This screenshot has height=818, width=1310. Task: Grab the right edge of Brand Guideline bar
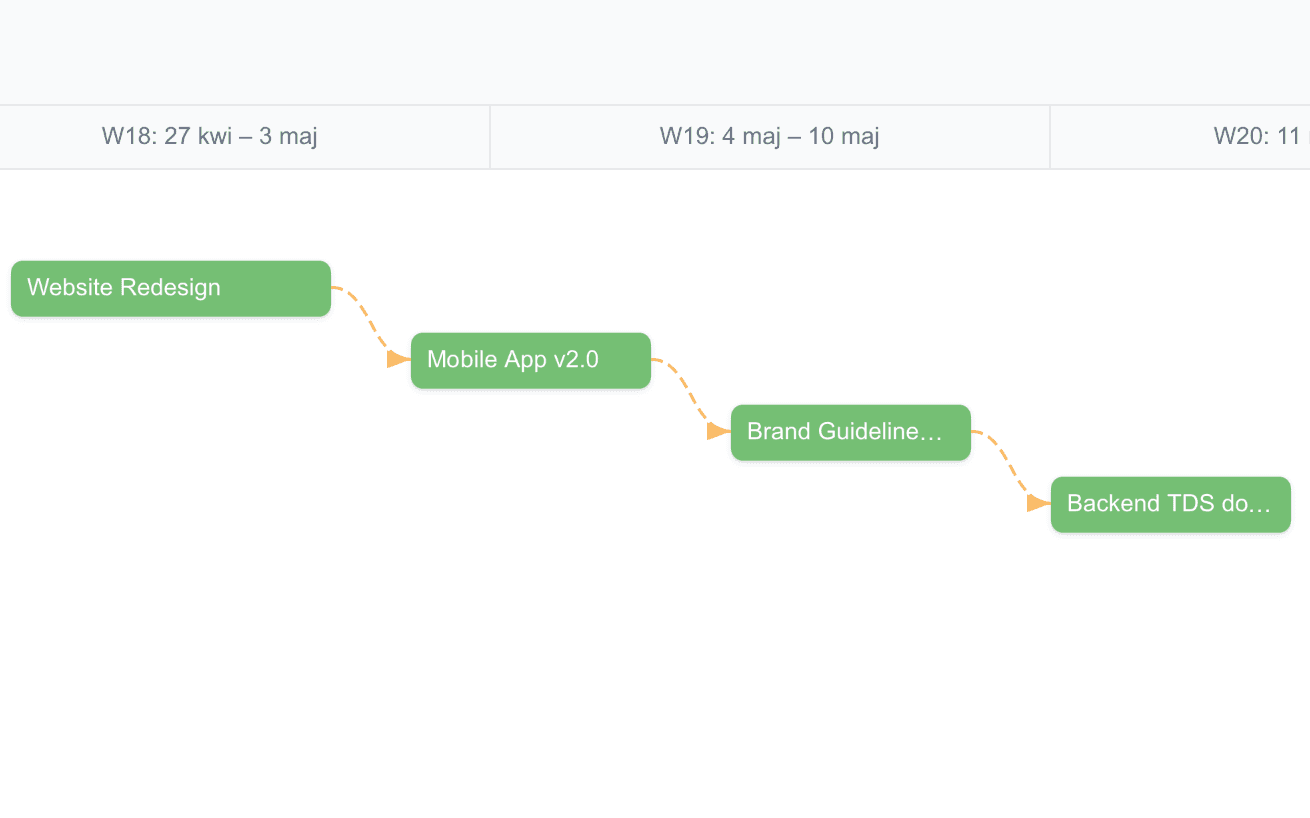tap(968, 432)
